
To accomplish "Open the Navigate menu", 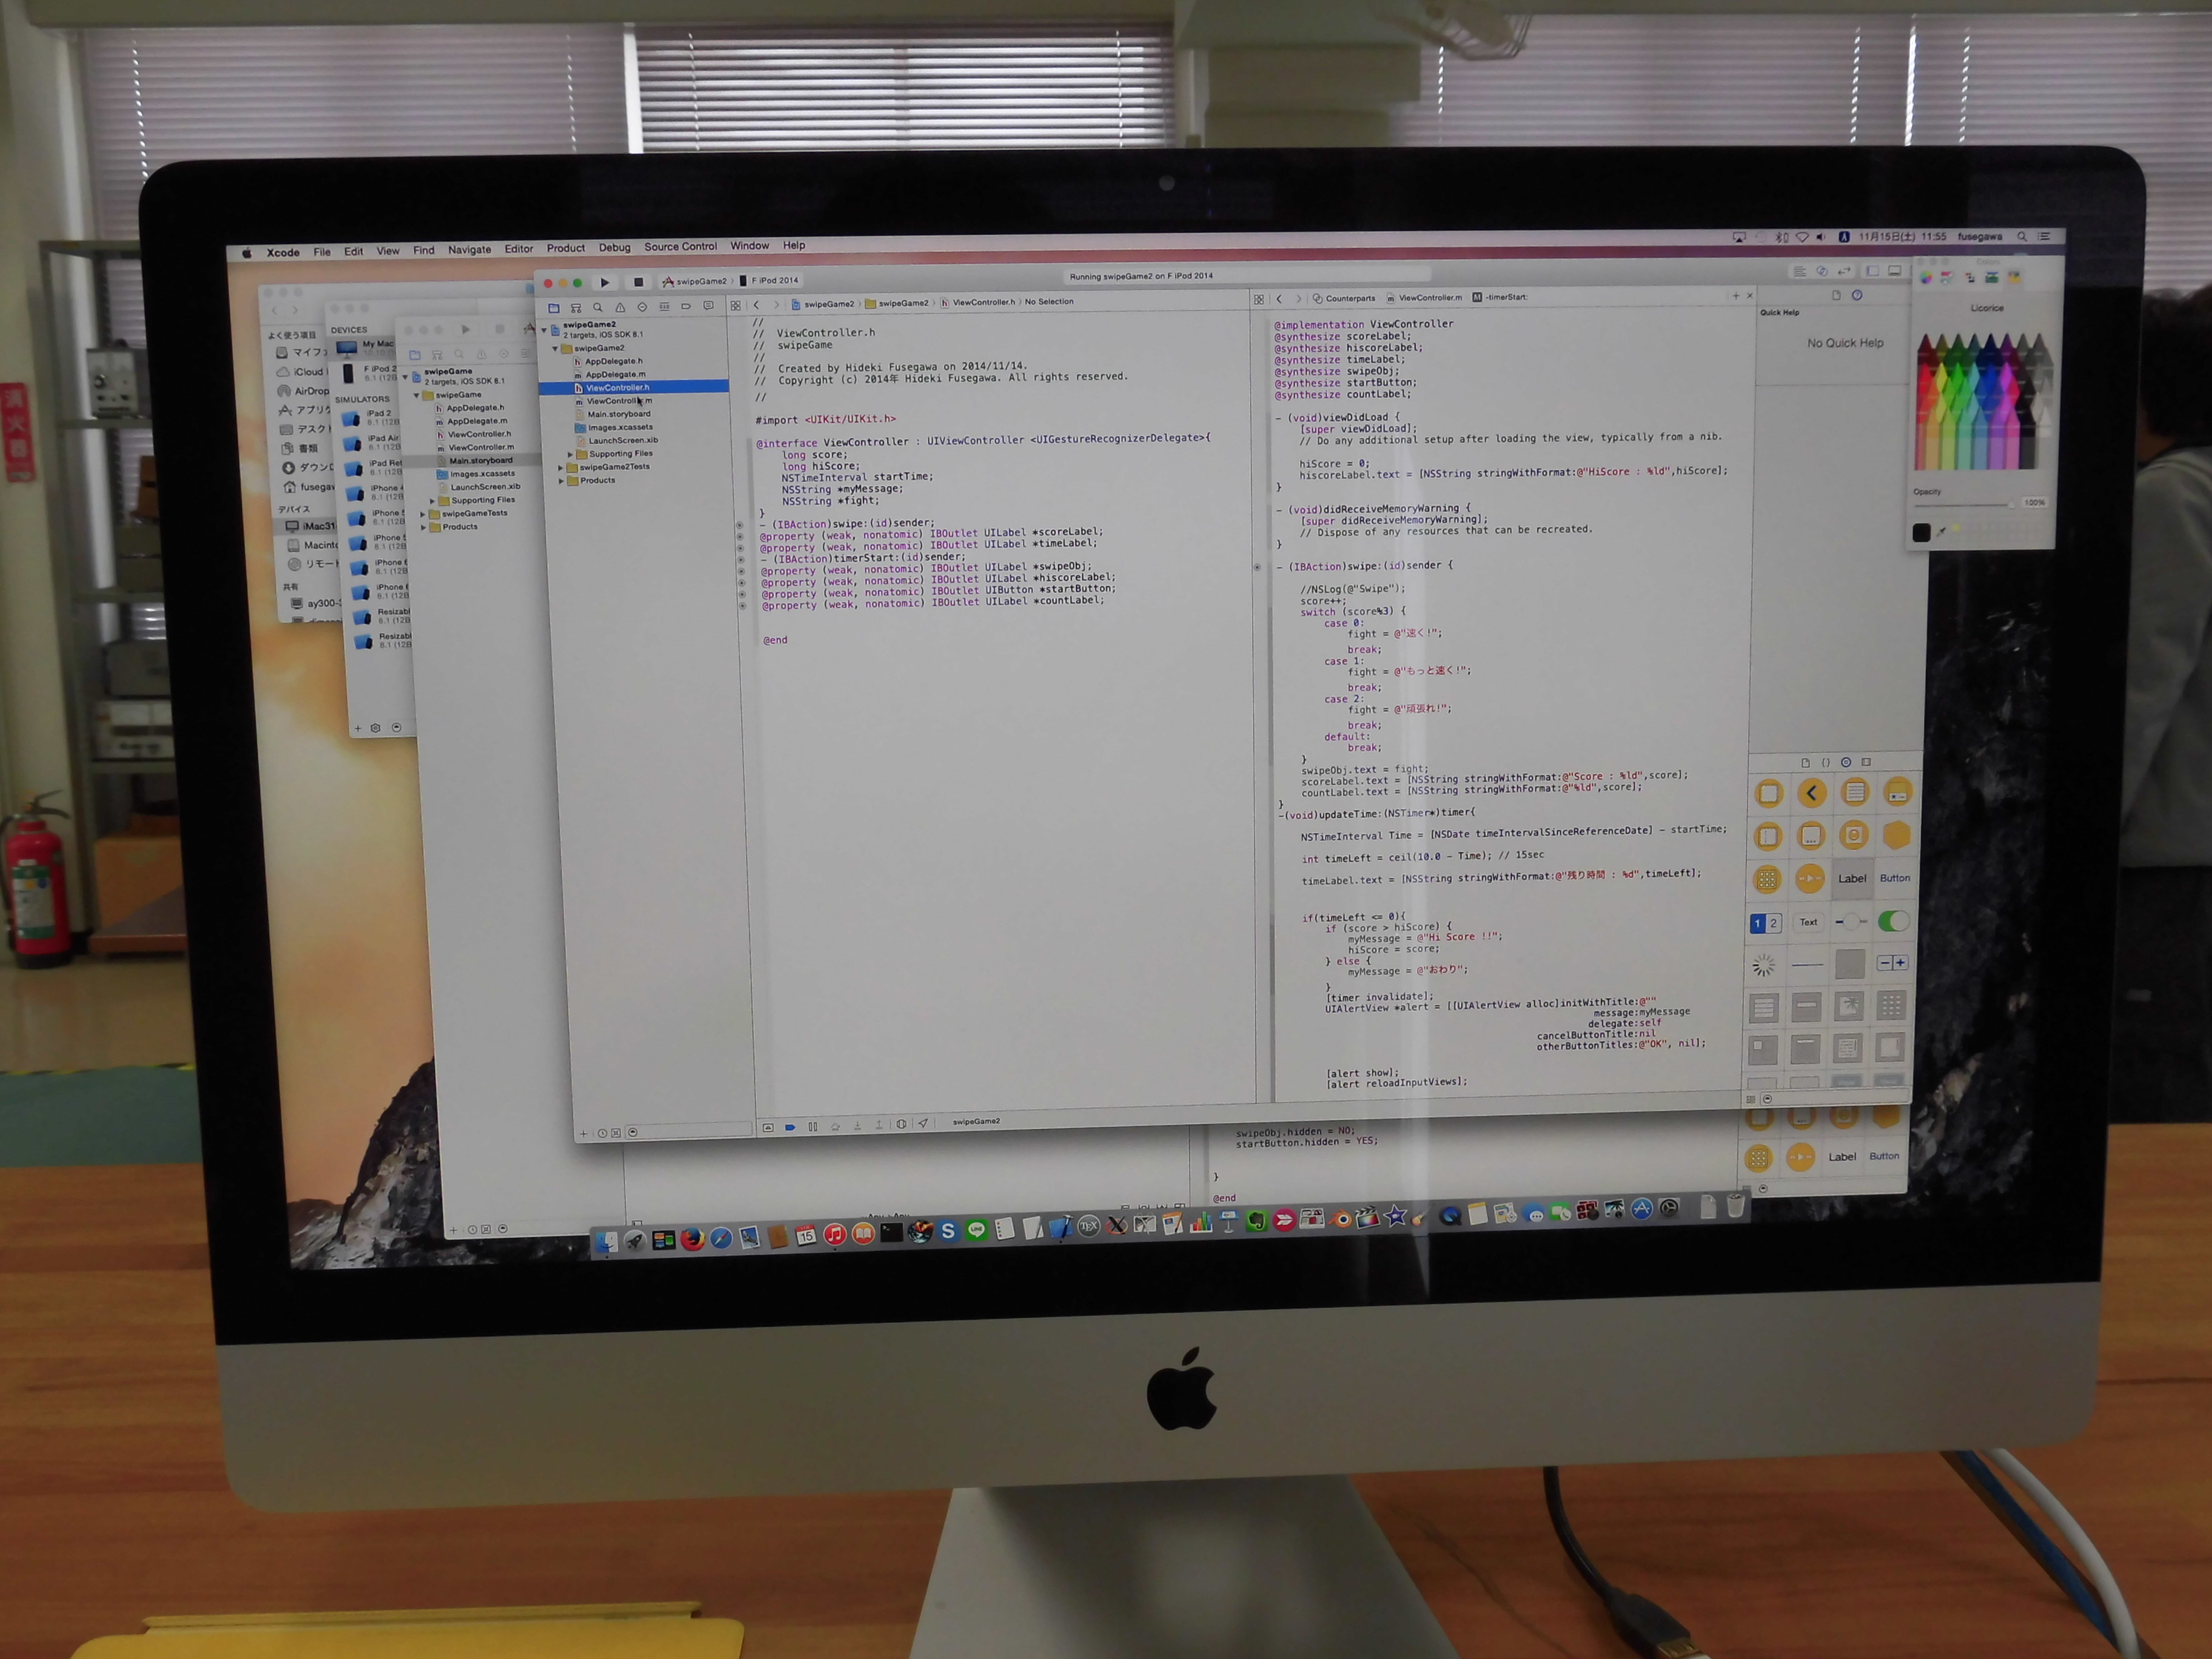I will (x=470, y=250).
